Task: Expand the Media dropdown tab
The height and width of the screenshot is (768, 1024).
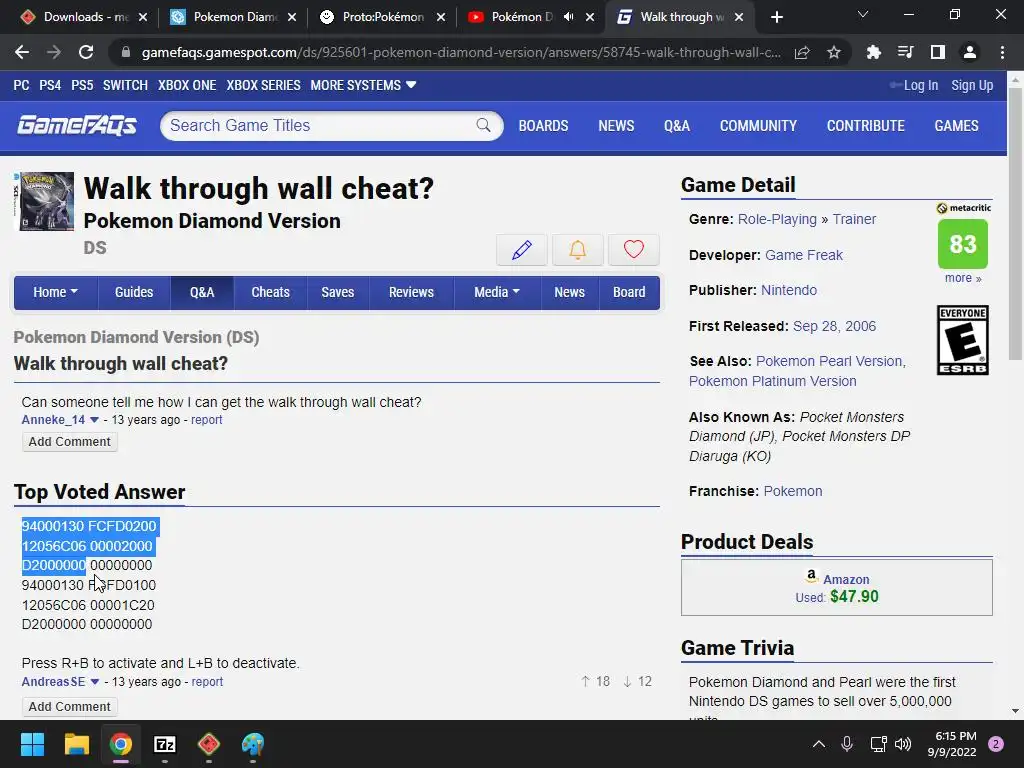Action: (497, 292)
